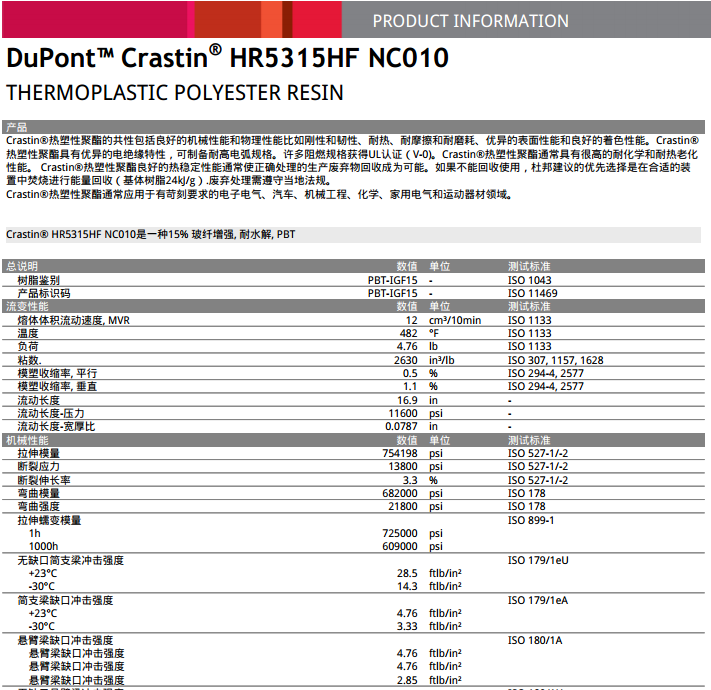Image resolution: width=711 pixels, height=690 pixels.
Task: Click the 1000h creep modulus value 609000
Action: pyautogui.click(x=399, y=546)
